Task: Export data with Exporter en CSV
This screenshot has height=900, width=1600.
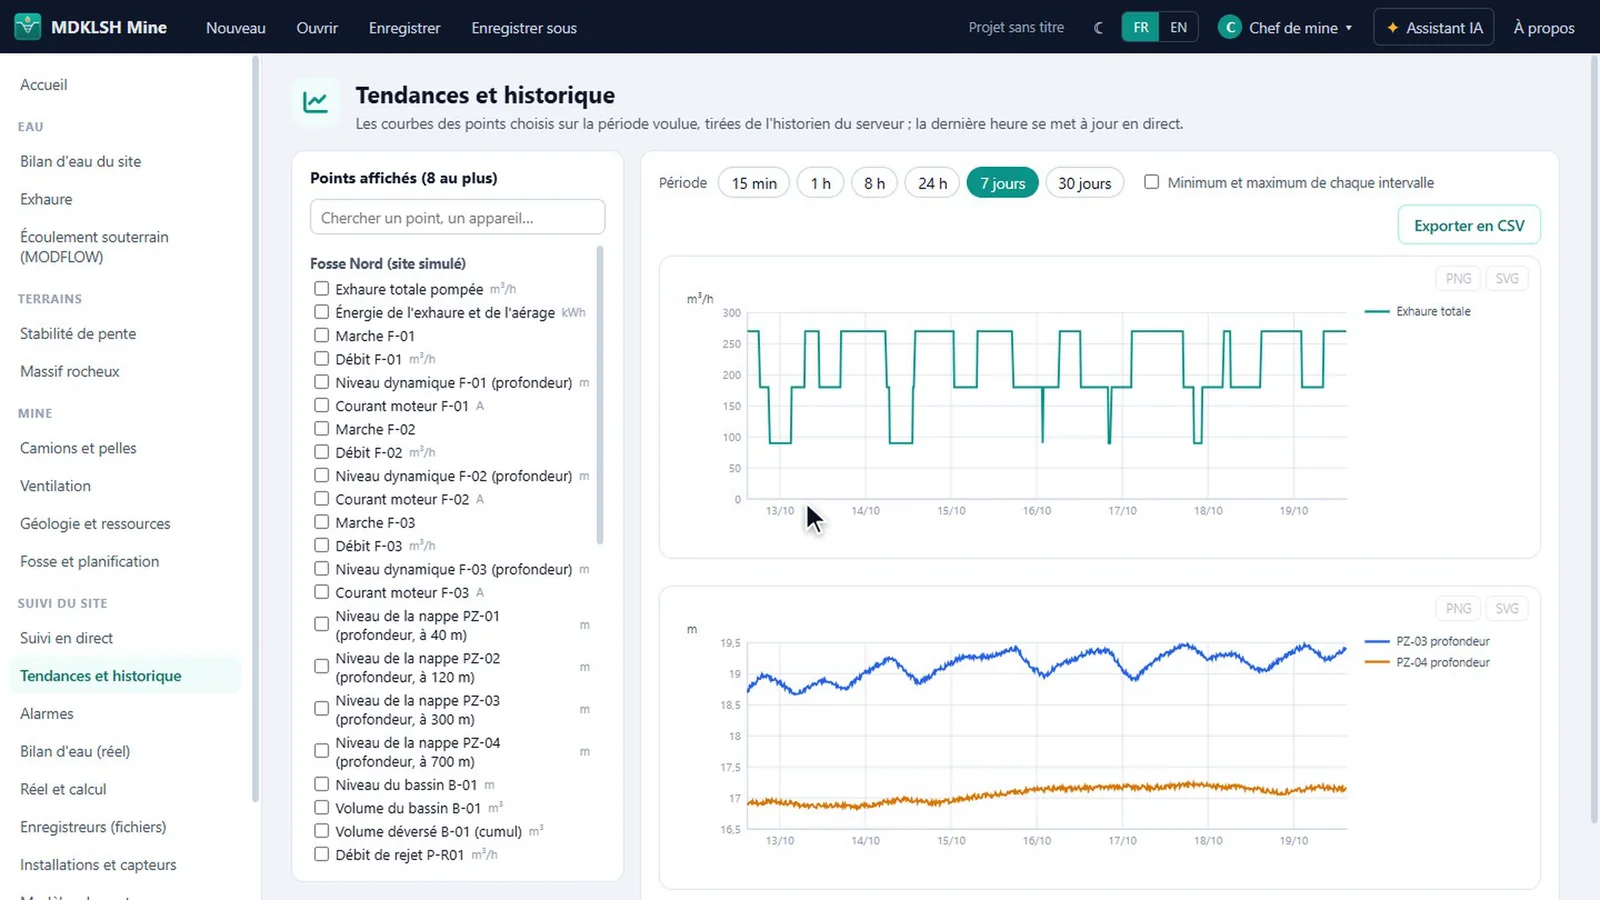Action: click(1469, 225)
